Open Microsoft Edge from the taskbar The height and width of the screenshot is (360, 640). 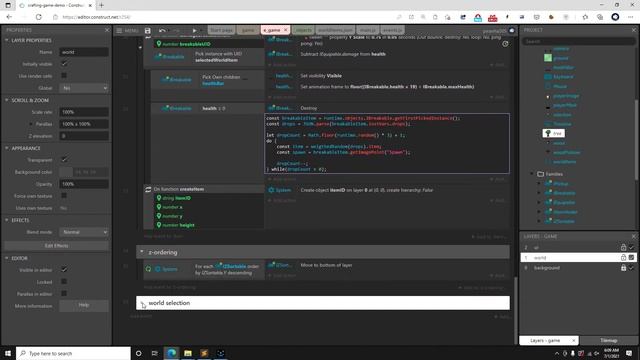(171, 353)
